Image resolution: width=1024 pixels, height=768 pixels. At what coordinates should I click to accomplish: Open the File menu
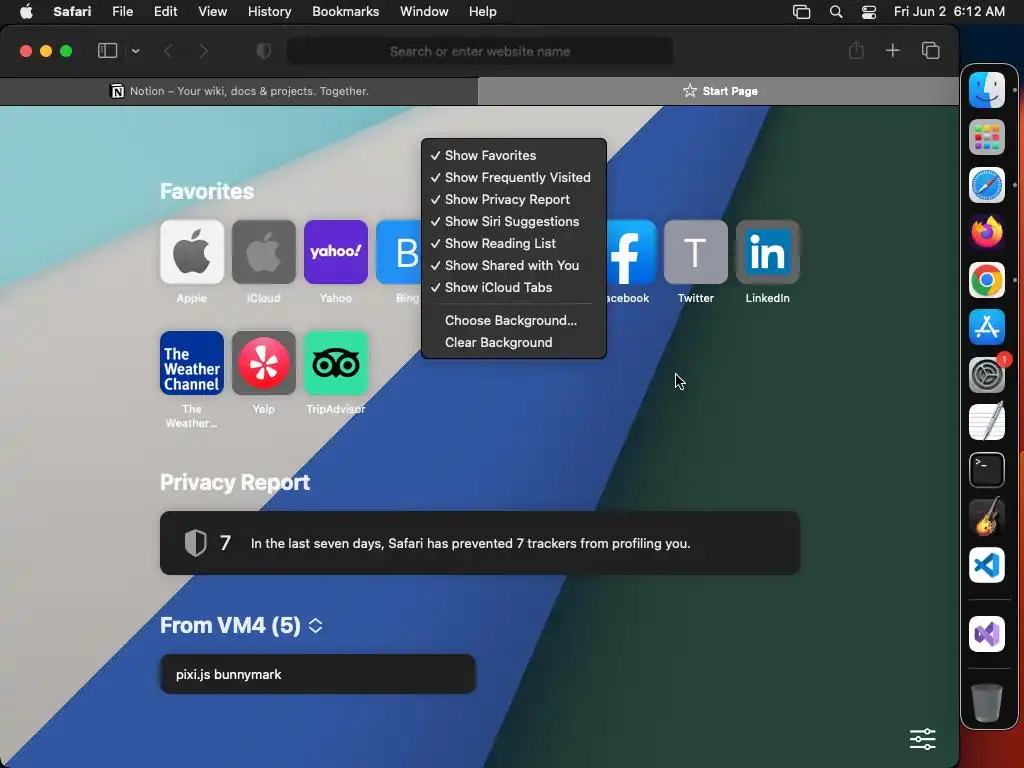[122, 12]
